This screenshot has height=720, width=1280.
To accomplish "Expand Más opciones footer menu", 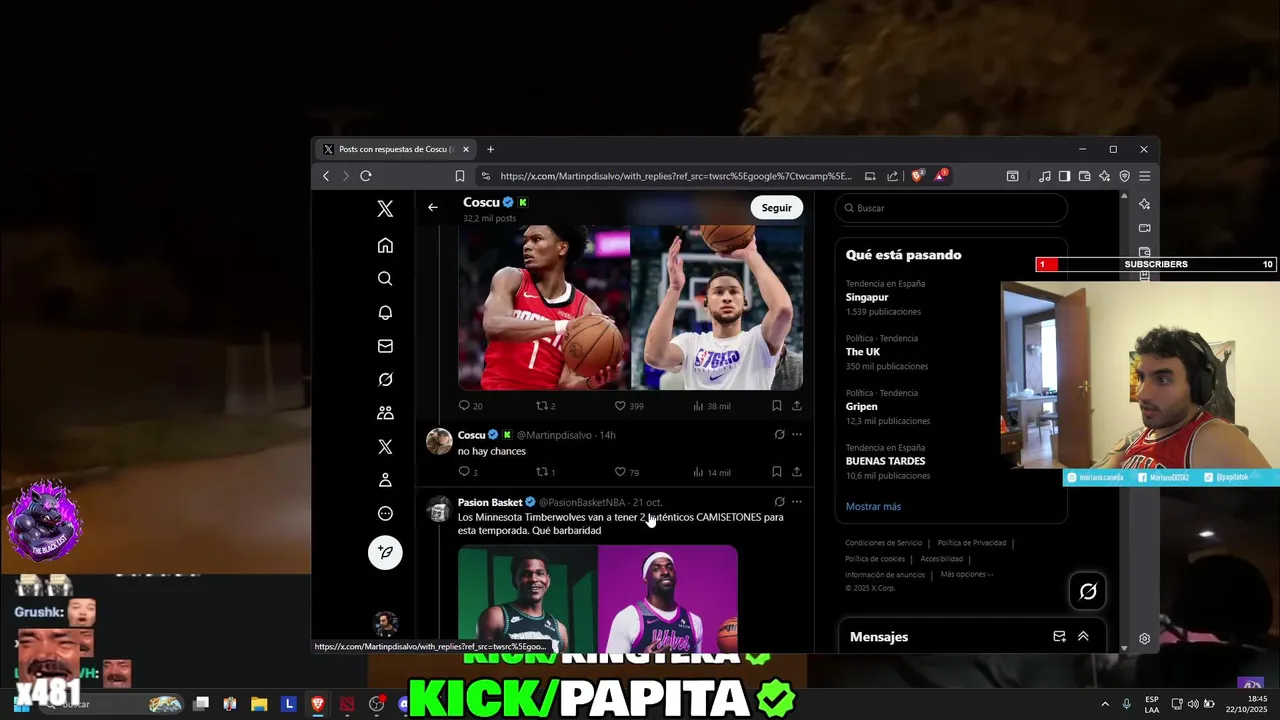I will [967, 574].
